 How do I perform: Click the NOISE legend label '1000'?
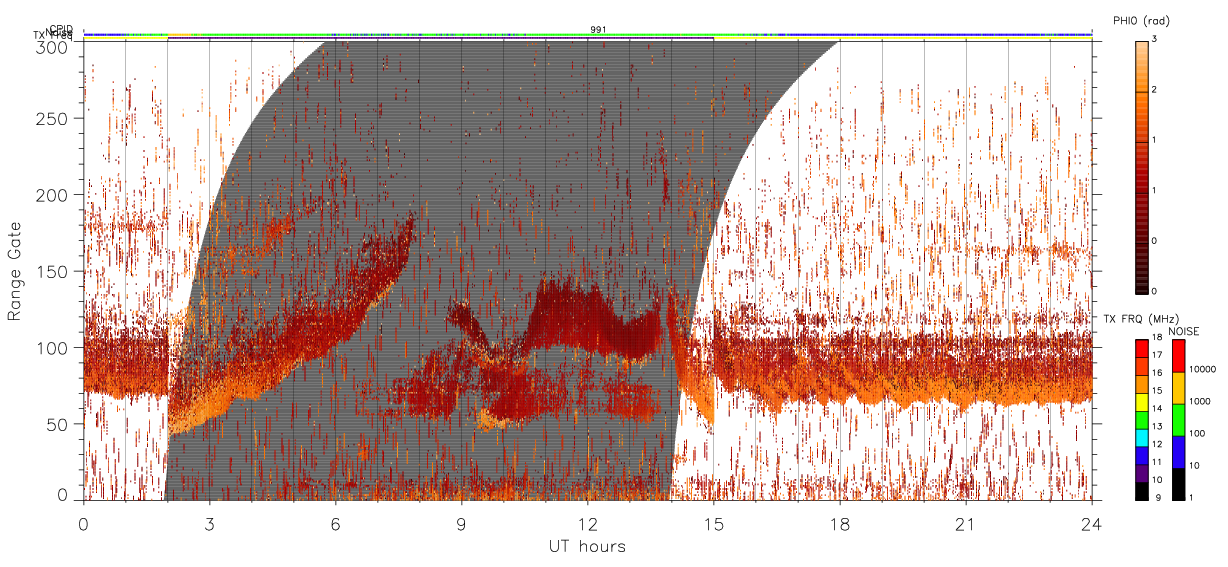point(1200,401)
